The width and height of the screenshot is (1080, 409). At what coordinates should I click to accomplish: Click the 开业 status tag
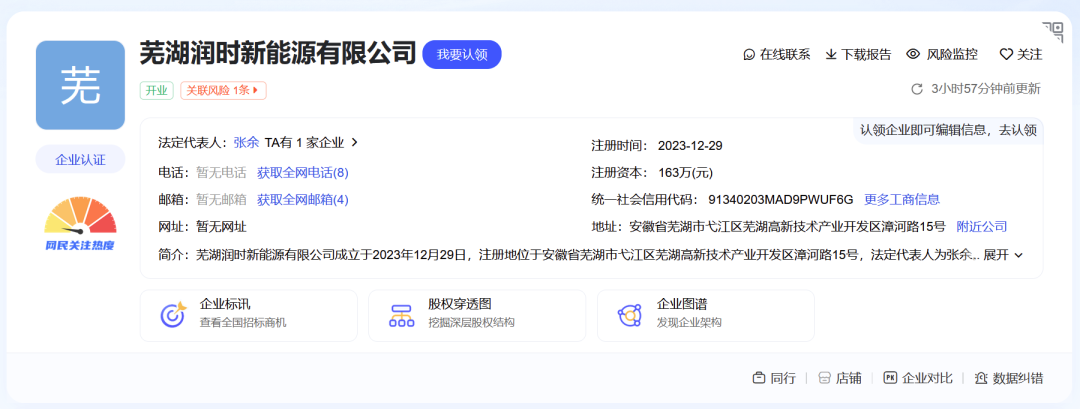157,90
